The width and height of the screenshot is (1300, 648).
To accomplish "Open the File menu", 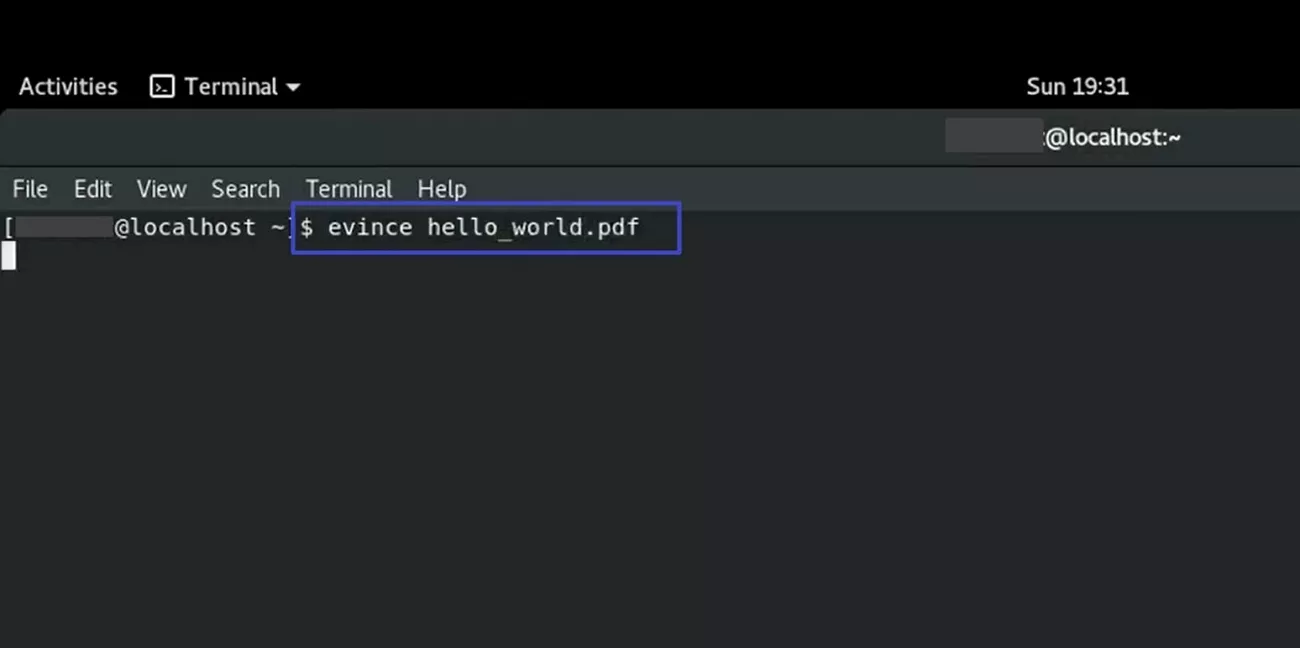I will tap(29, 189).
